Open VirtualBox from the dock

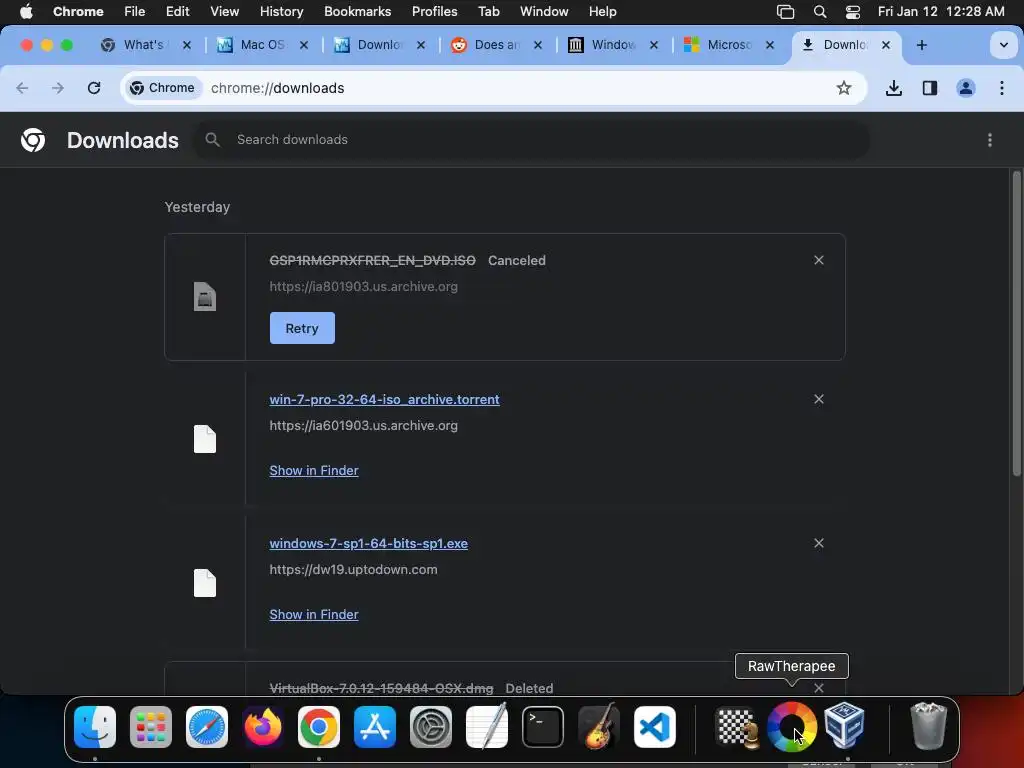[x=845, y=726]
